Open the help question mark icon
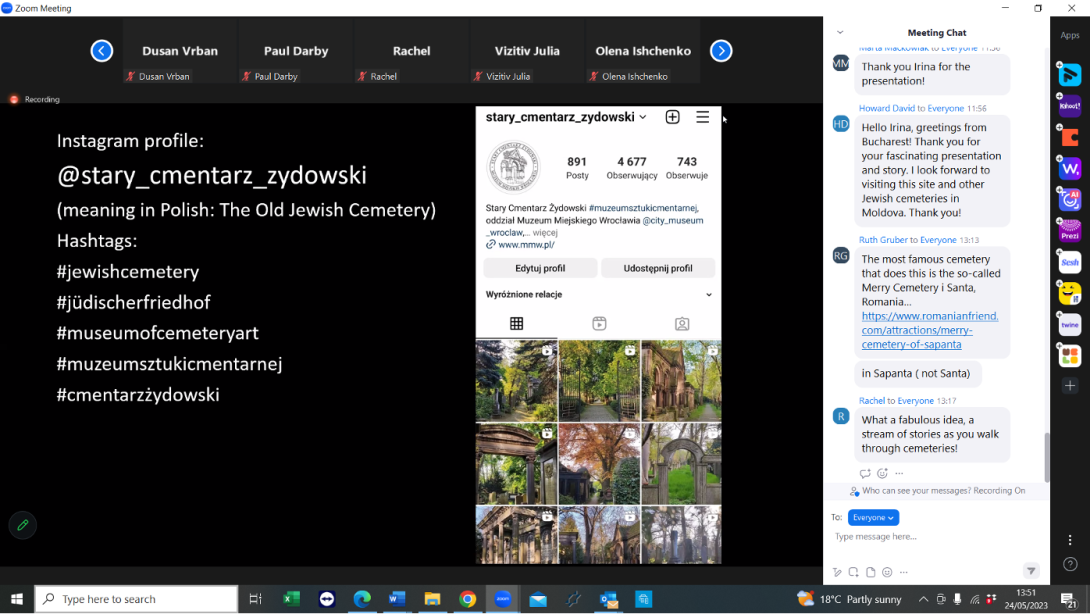 point(1070,565)
